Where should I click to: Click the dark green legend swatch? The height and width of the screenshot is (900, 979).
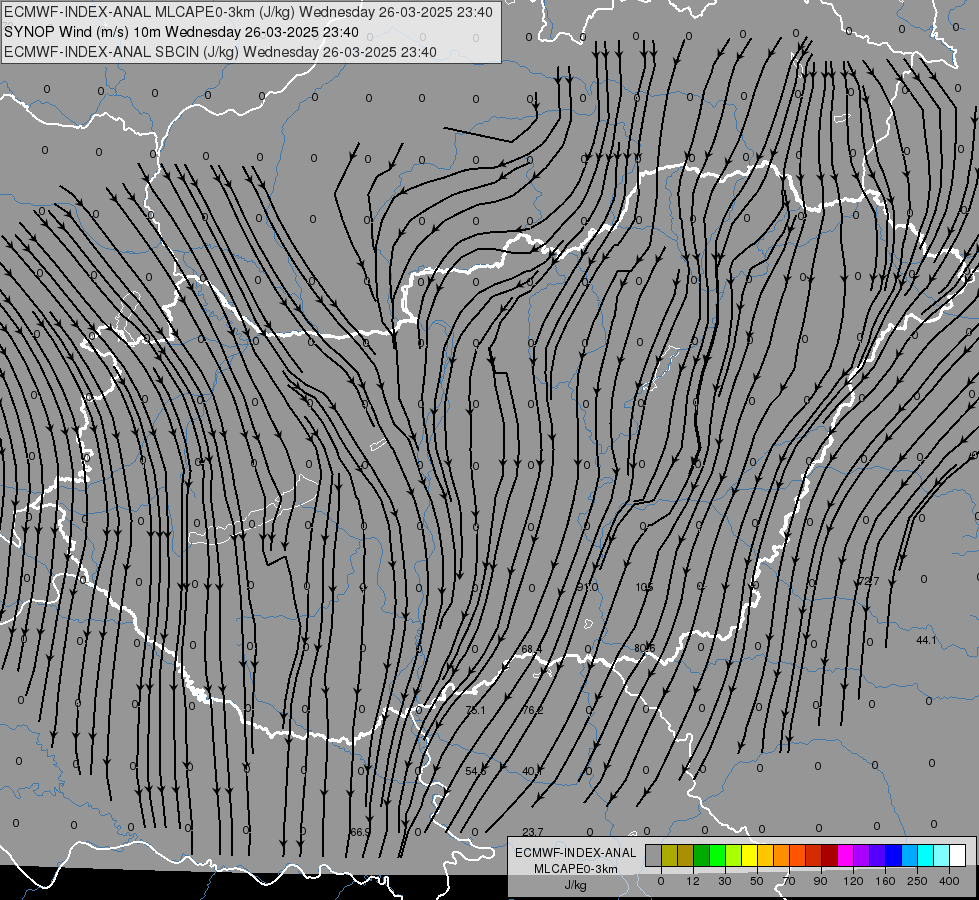(x=701, y=855)
